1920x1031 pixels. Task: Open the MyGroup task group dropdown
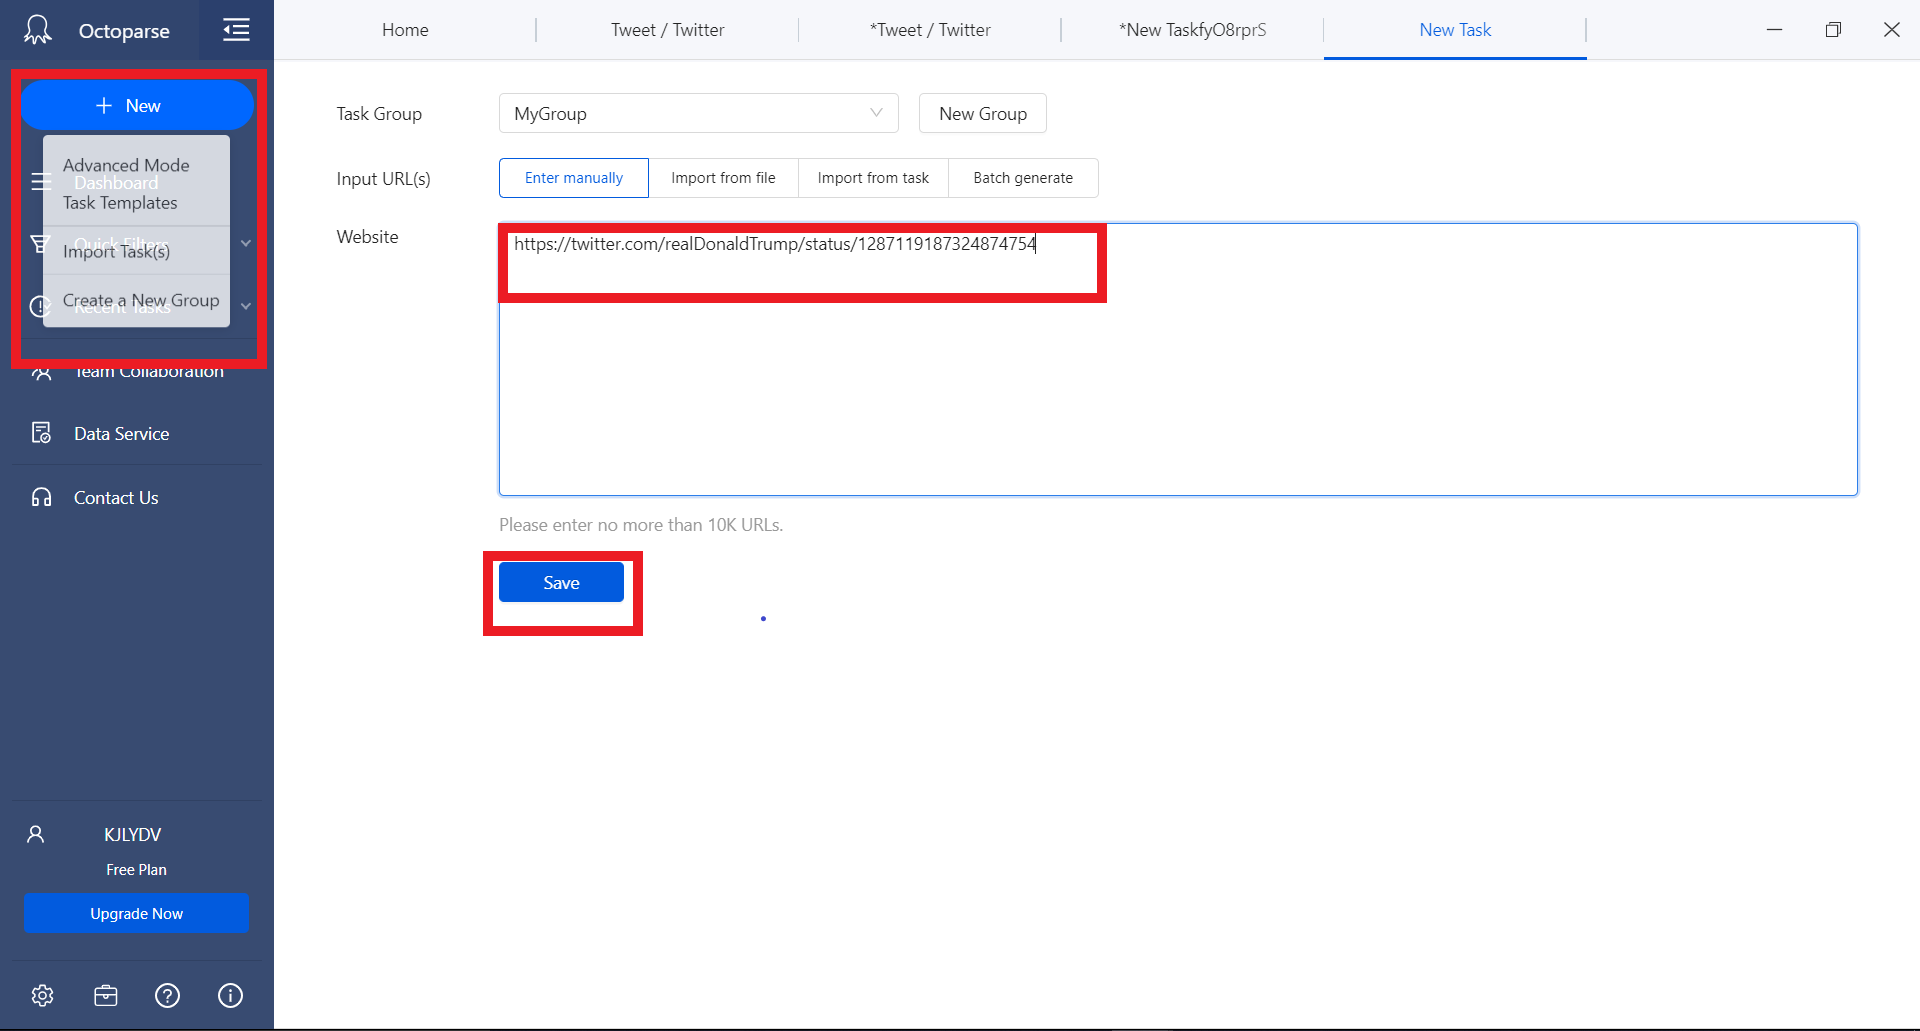pyautogui.click(x=698, y=113)
